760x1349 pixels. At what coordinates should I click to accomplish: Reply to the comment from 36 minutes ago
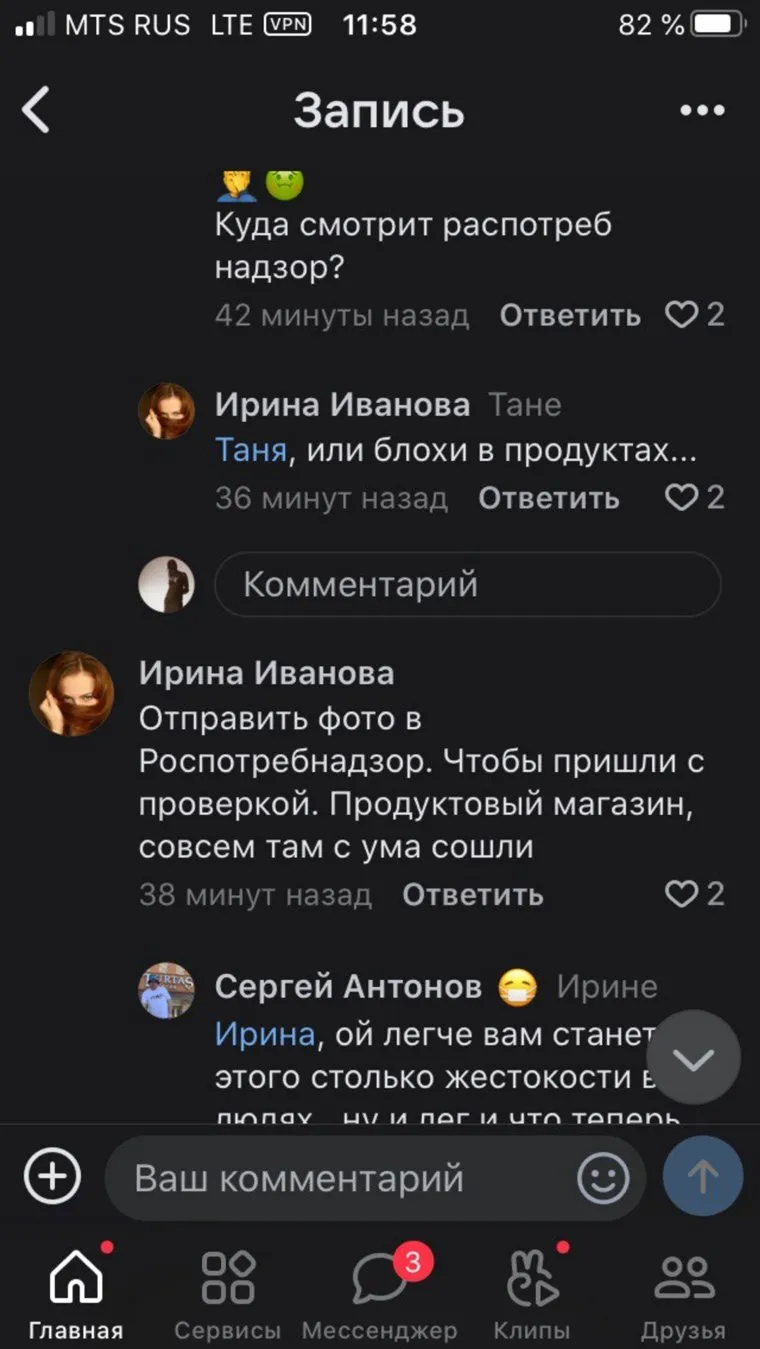pyautogui.click(x=549, y=498)
